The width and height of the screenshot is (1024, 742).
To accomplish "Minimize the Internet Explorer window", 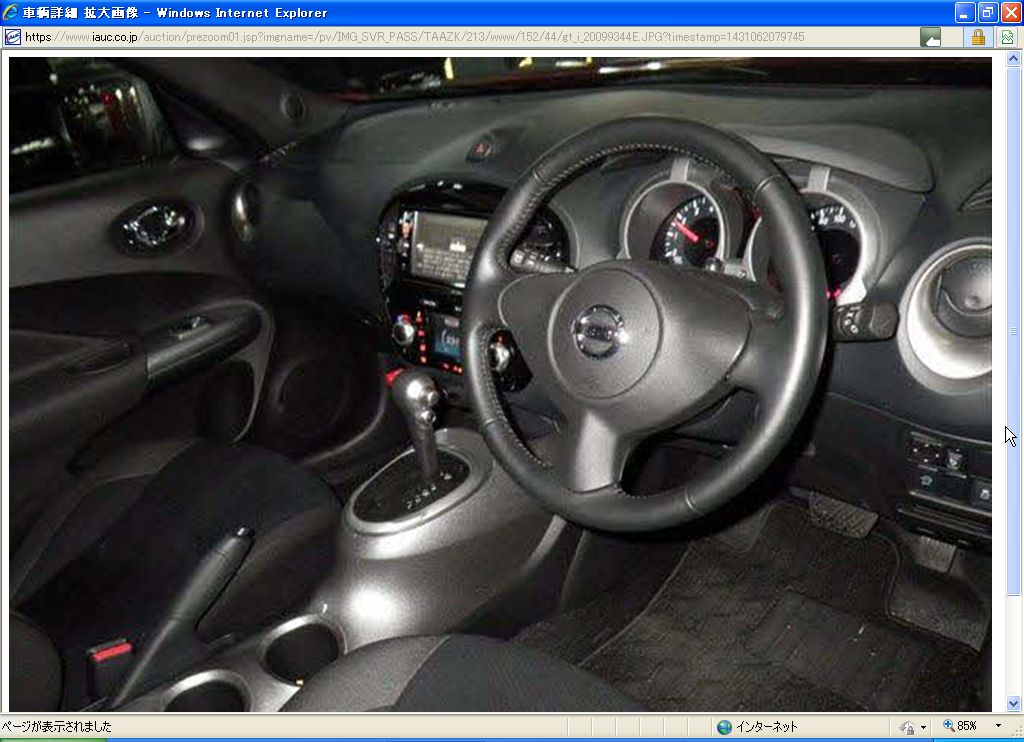I will pyautogui.click(x=964, y=13).
